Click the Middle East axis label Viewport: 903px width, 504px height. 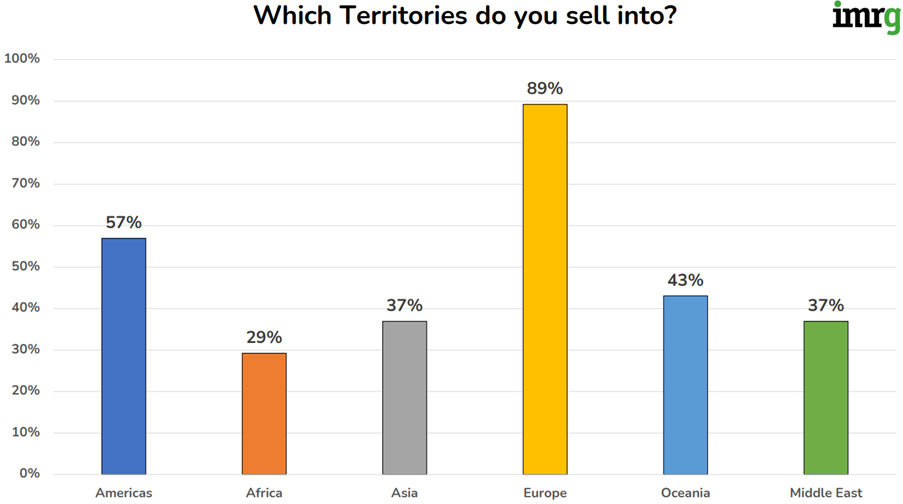coord(826,493)
